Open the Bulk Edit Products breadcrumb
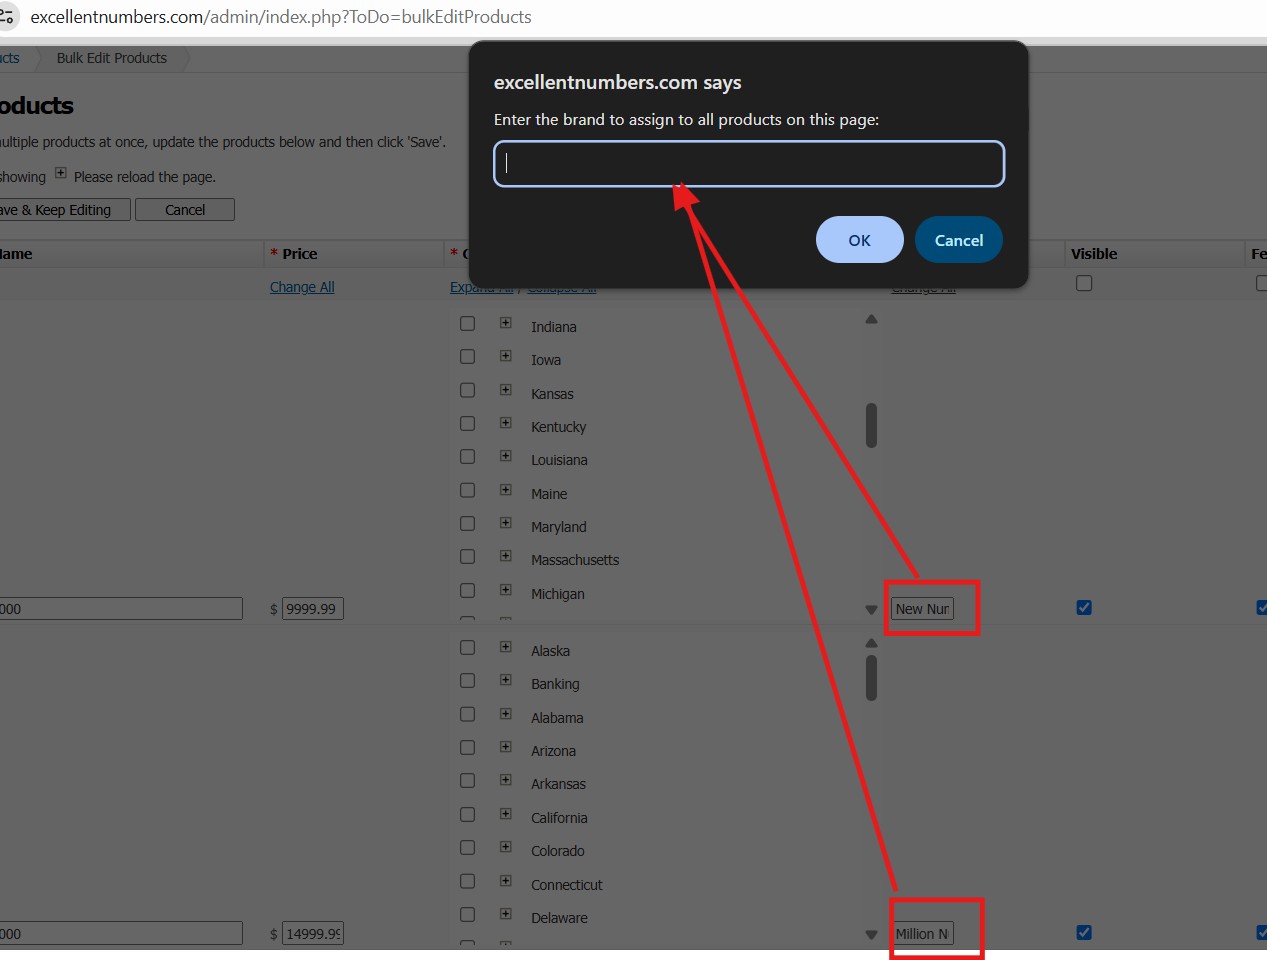 (x=112, y=58)
